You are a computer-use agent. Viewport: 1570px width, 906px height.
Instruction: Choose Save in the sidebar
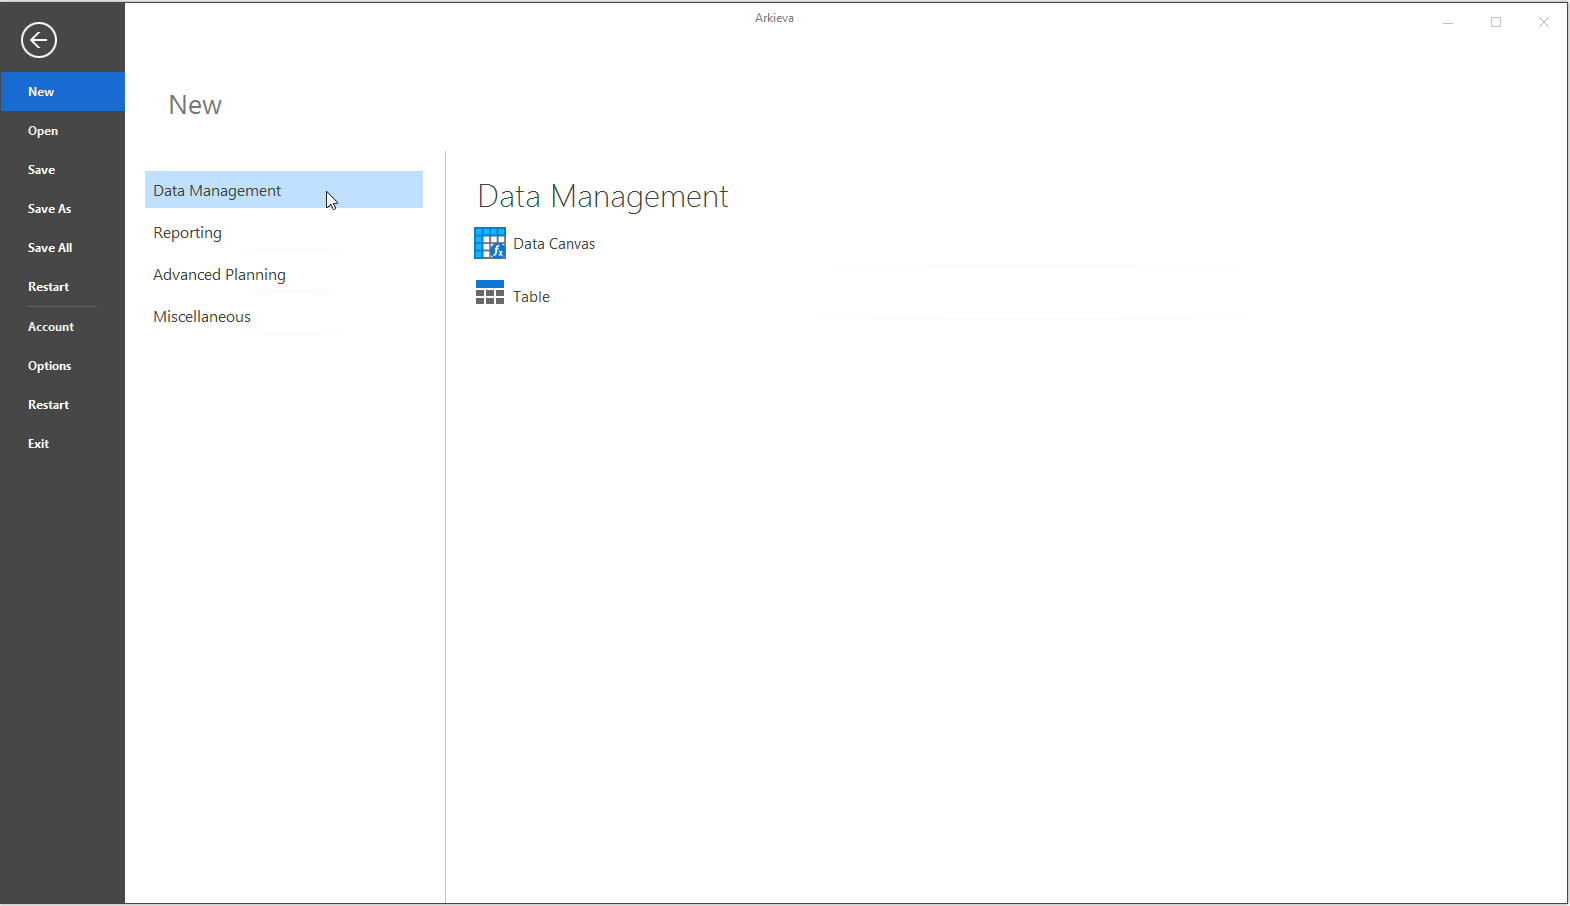click(x=62, y=170)
